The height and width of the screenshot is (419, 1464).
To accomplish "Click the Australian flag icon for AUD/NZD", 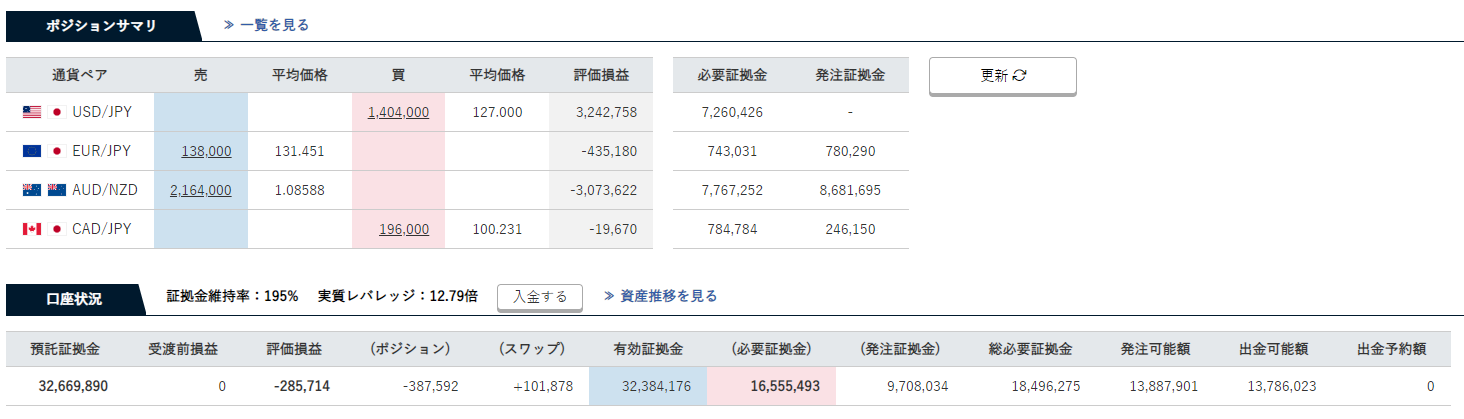I will (31, 190).
